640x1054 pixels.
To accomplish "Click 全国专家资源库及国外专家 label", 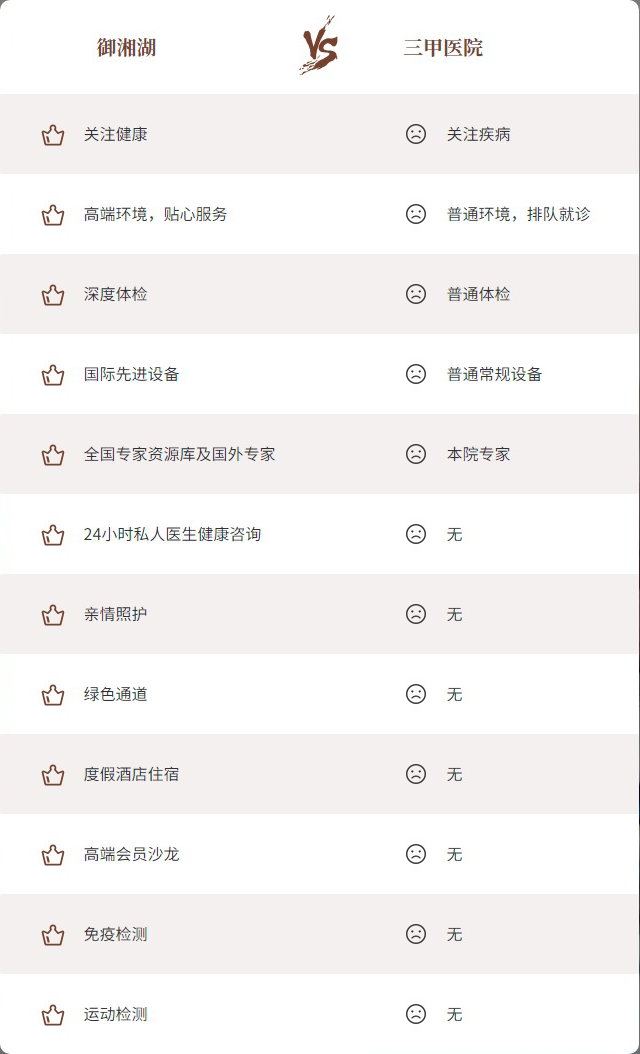I will (x=179, y=454).
